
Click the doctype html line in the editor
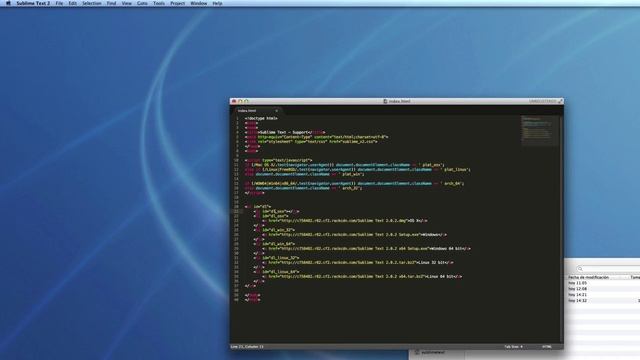pyautogui.click(x=261, y=118)
